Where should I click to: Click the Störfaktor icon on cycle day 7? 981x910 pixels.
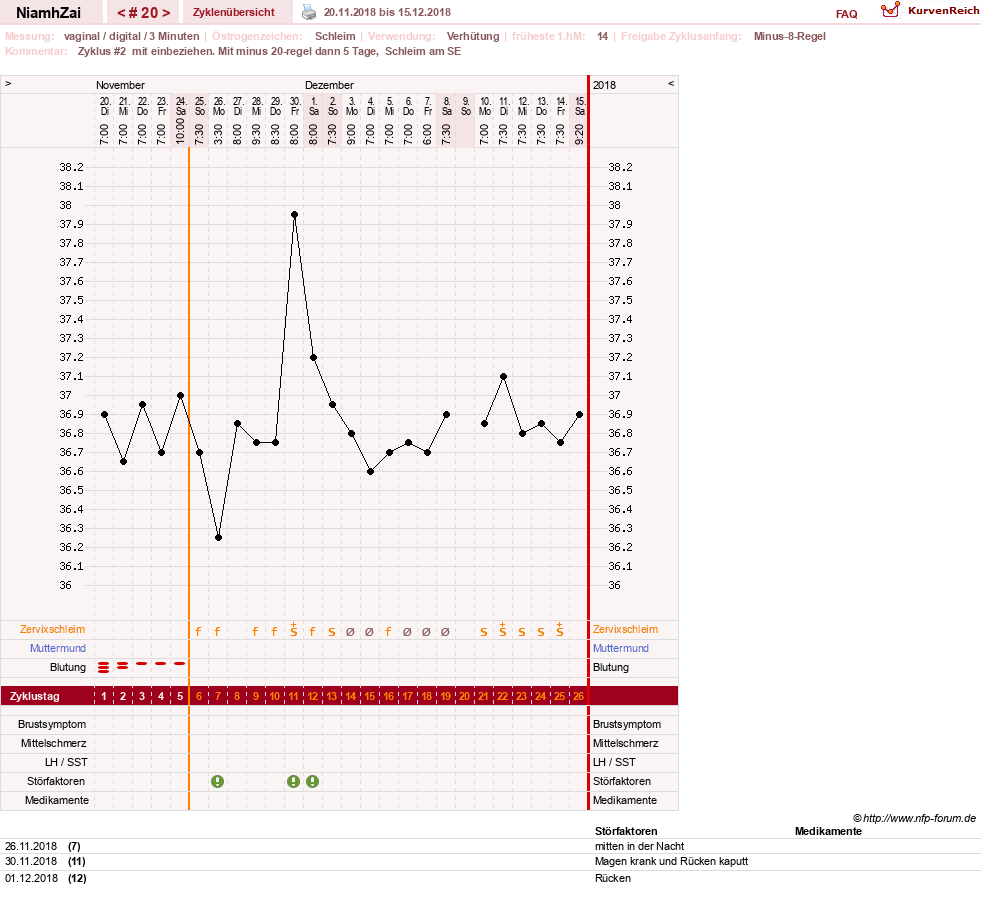tap(217, 781)
